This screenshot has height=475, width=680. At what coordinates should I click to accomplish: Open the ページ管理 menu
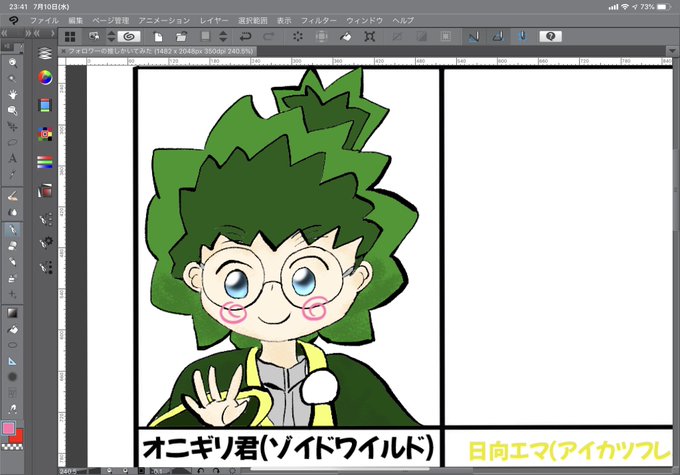point(111,20)
